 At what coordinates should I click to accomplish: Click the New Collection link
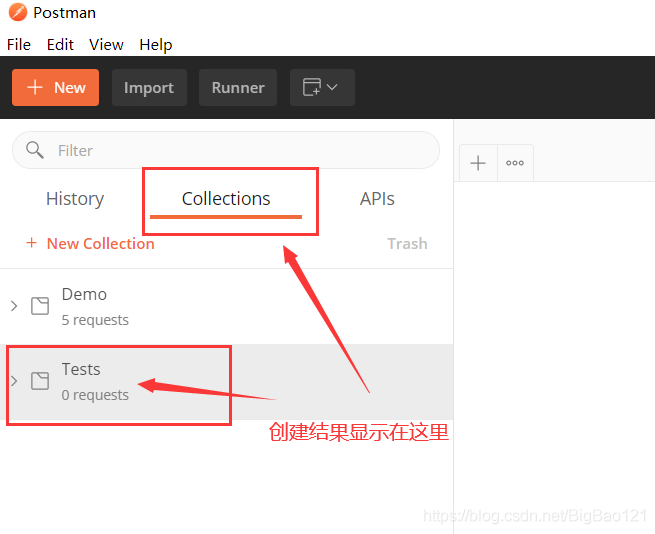[90, 243]
